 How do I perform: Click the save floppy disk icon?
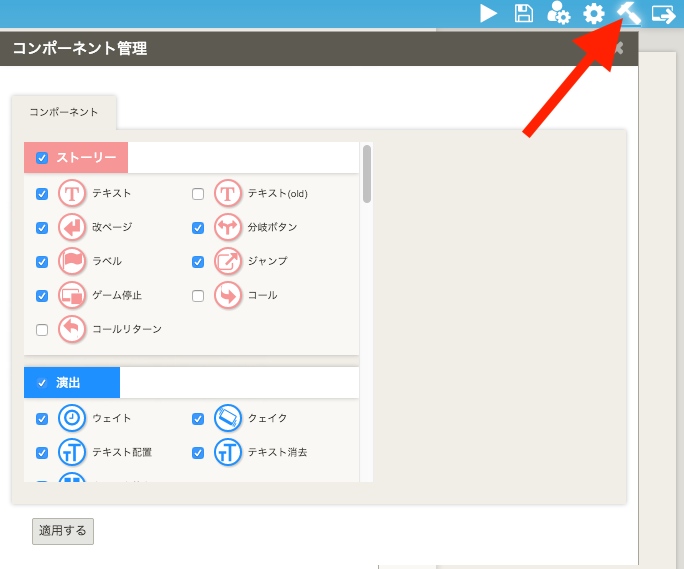tap(523, 13)
